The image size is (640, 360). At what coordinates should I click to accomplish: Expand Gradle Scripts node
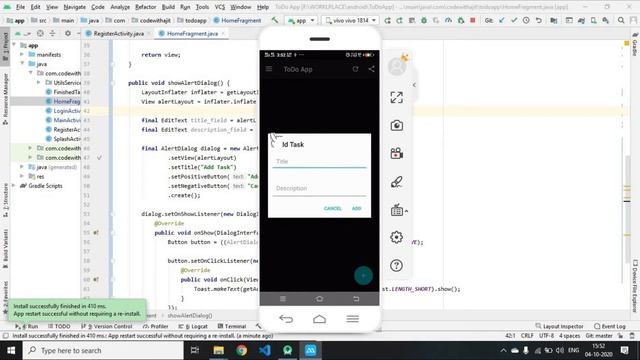tap(14, 186)
